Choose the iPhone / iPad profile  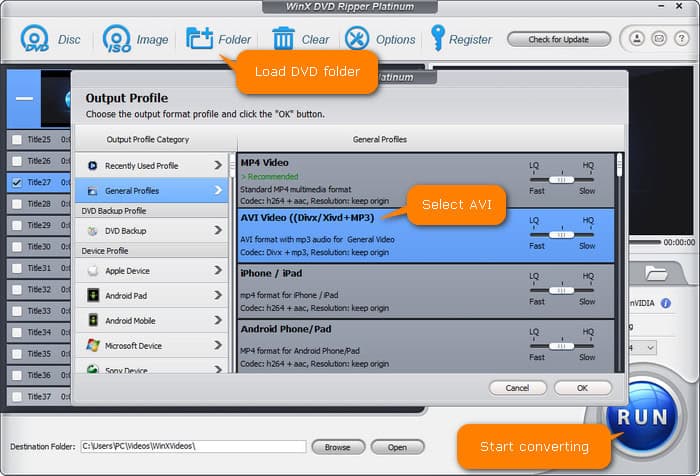tap(380, 290)
